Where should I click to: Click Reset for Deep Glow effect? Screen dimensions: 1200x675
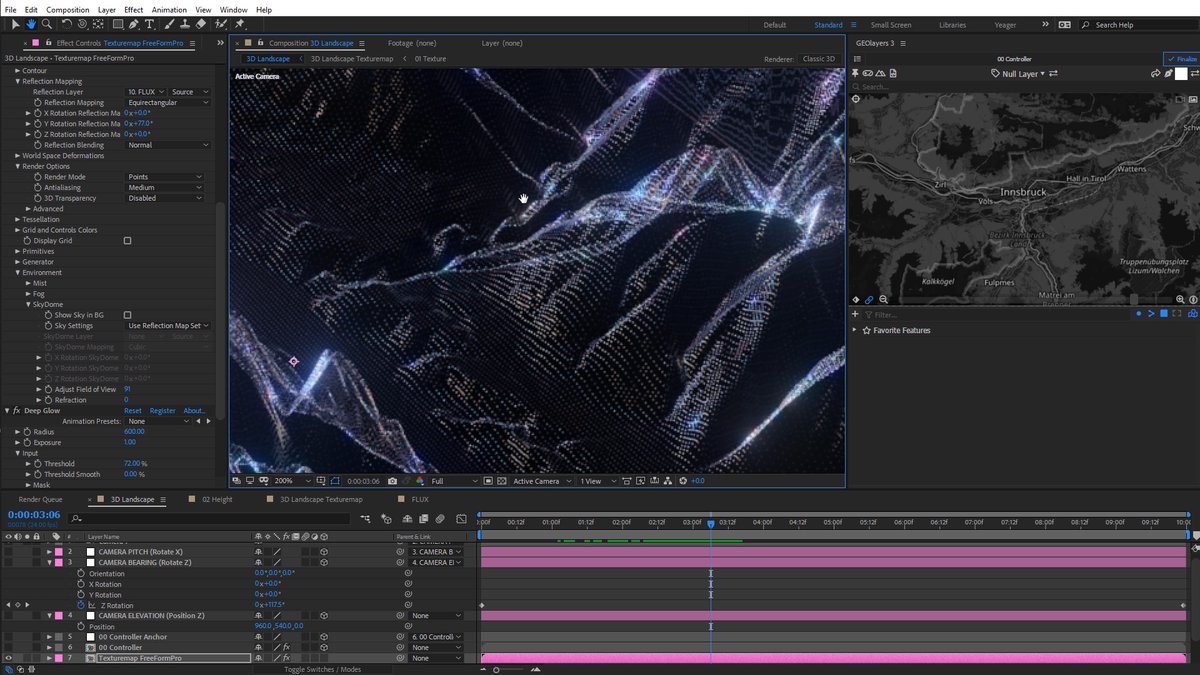(x=132, y=411)
